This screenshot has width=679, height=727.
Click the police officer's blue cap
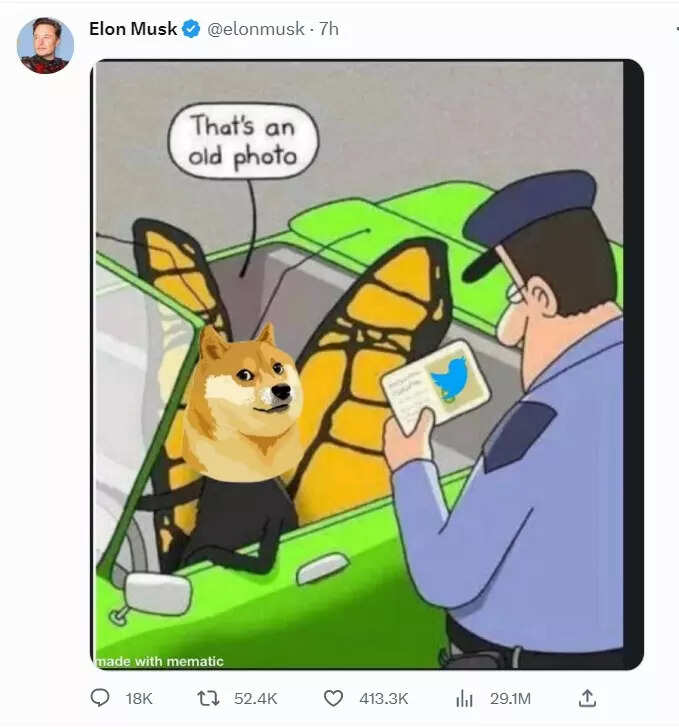click(x=529, y=219)
